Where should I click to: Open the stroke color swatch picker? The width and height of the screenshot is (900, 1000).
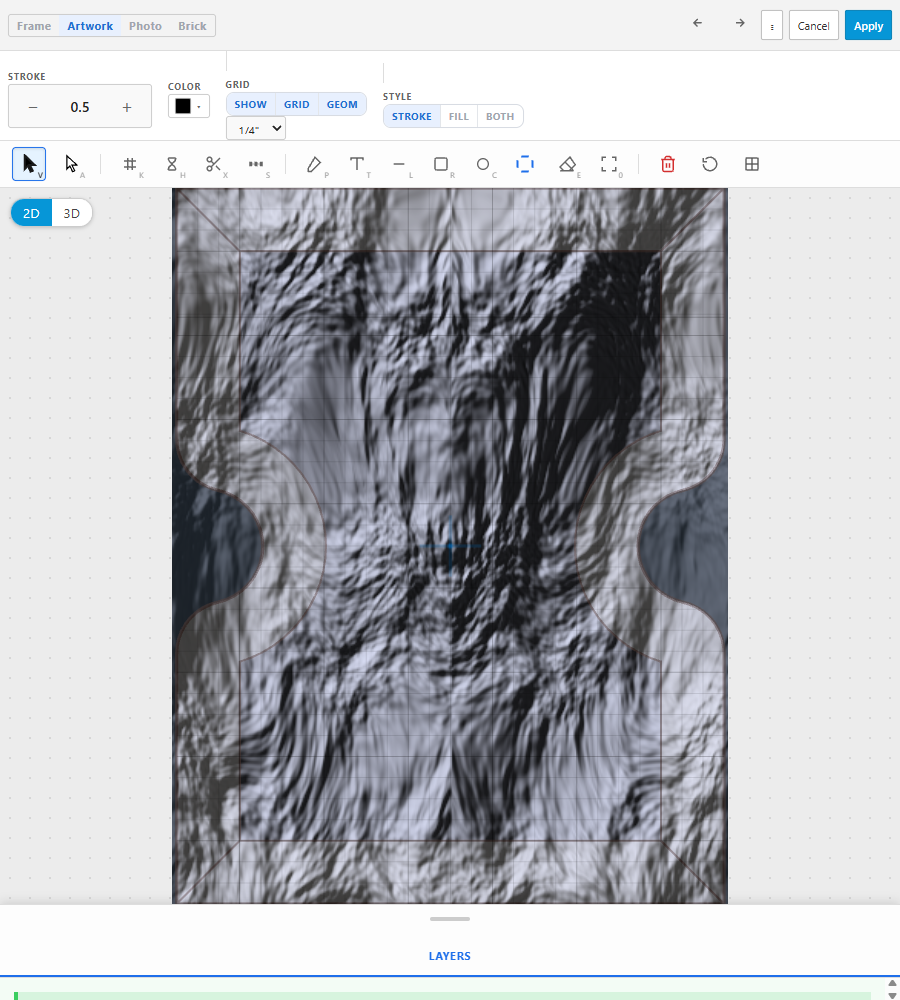tap(189, 106)
